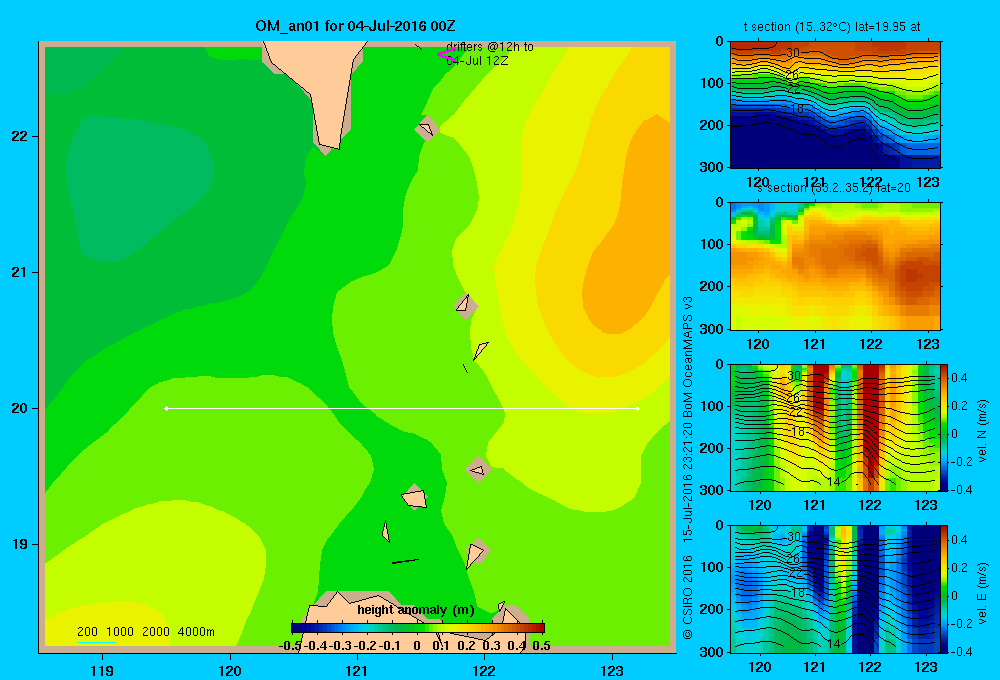This screenshot has width=1000, height=680.
Task: Click the left endpoint of white section line
Action: click(166, 408)
